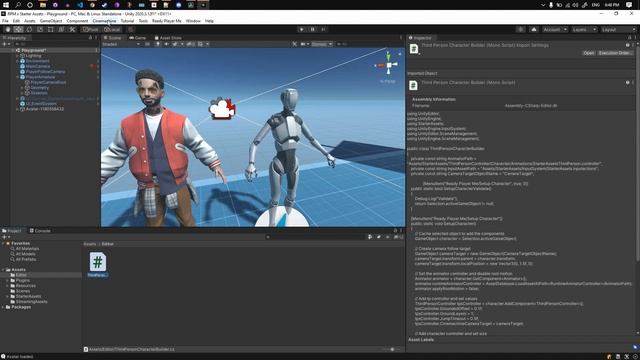This screenshot has width=640, height=360.
Task: Open the Account dropdown
Action: click(555, 29)
